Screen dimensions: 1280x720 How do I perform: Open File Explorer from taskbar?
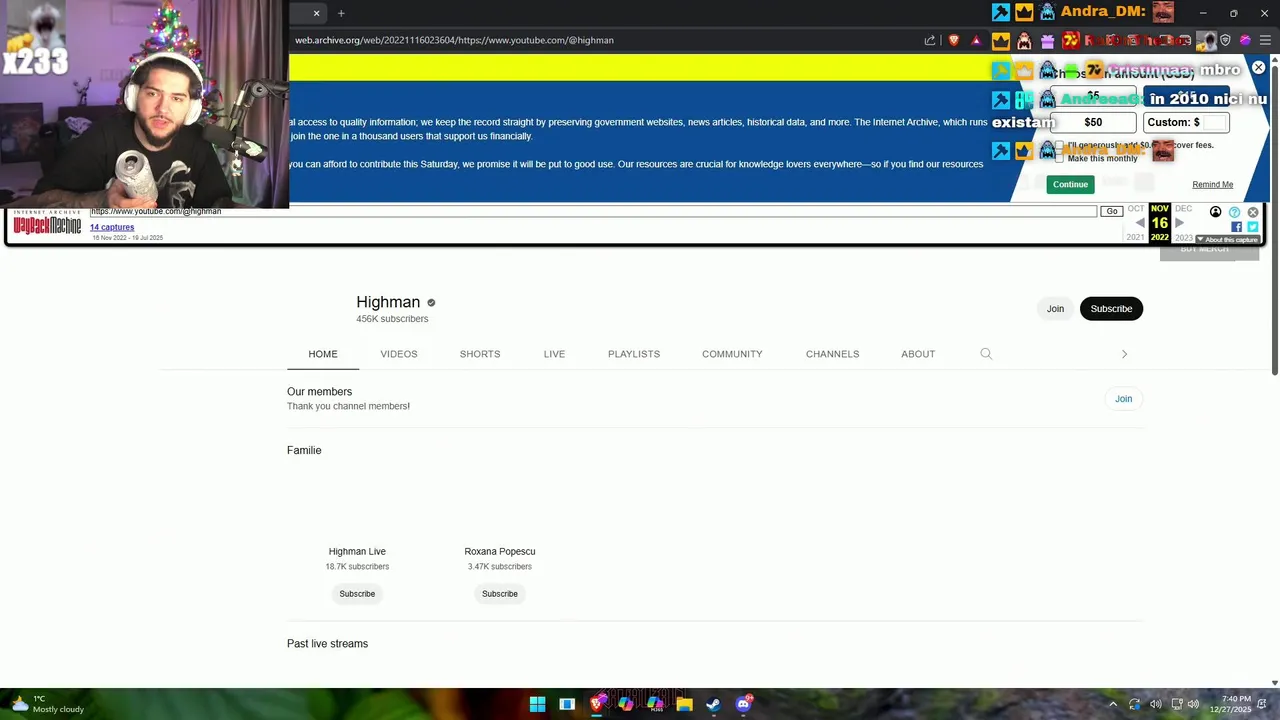point(684,704)
